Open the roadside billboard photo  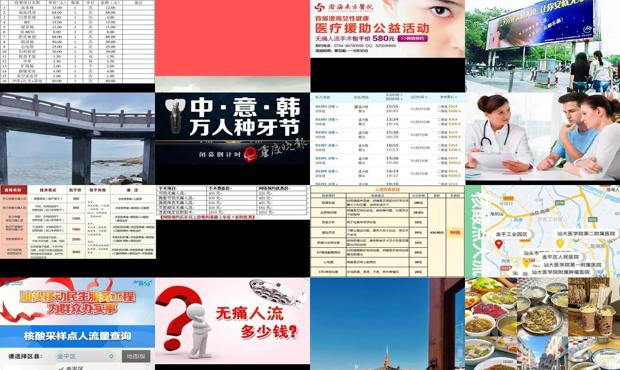542,46
